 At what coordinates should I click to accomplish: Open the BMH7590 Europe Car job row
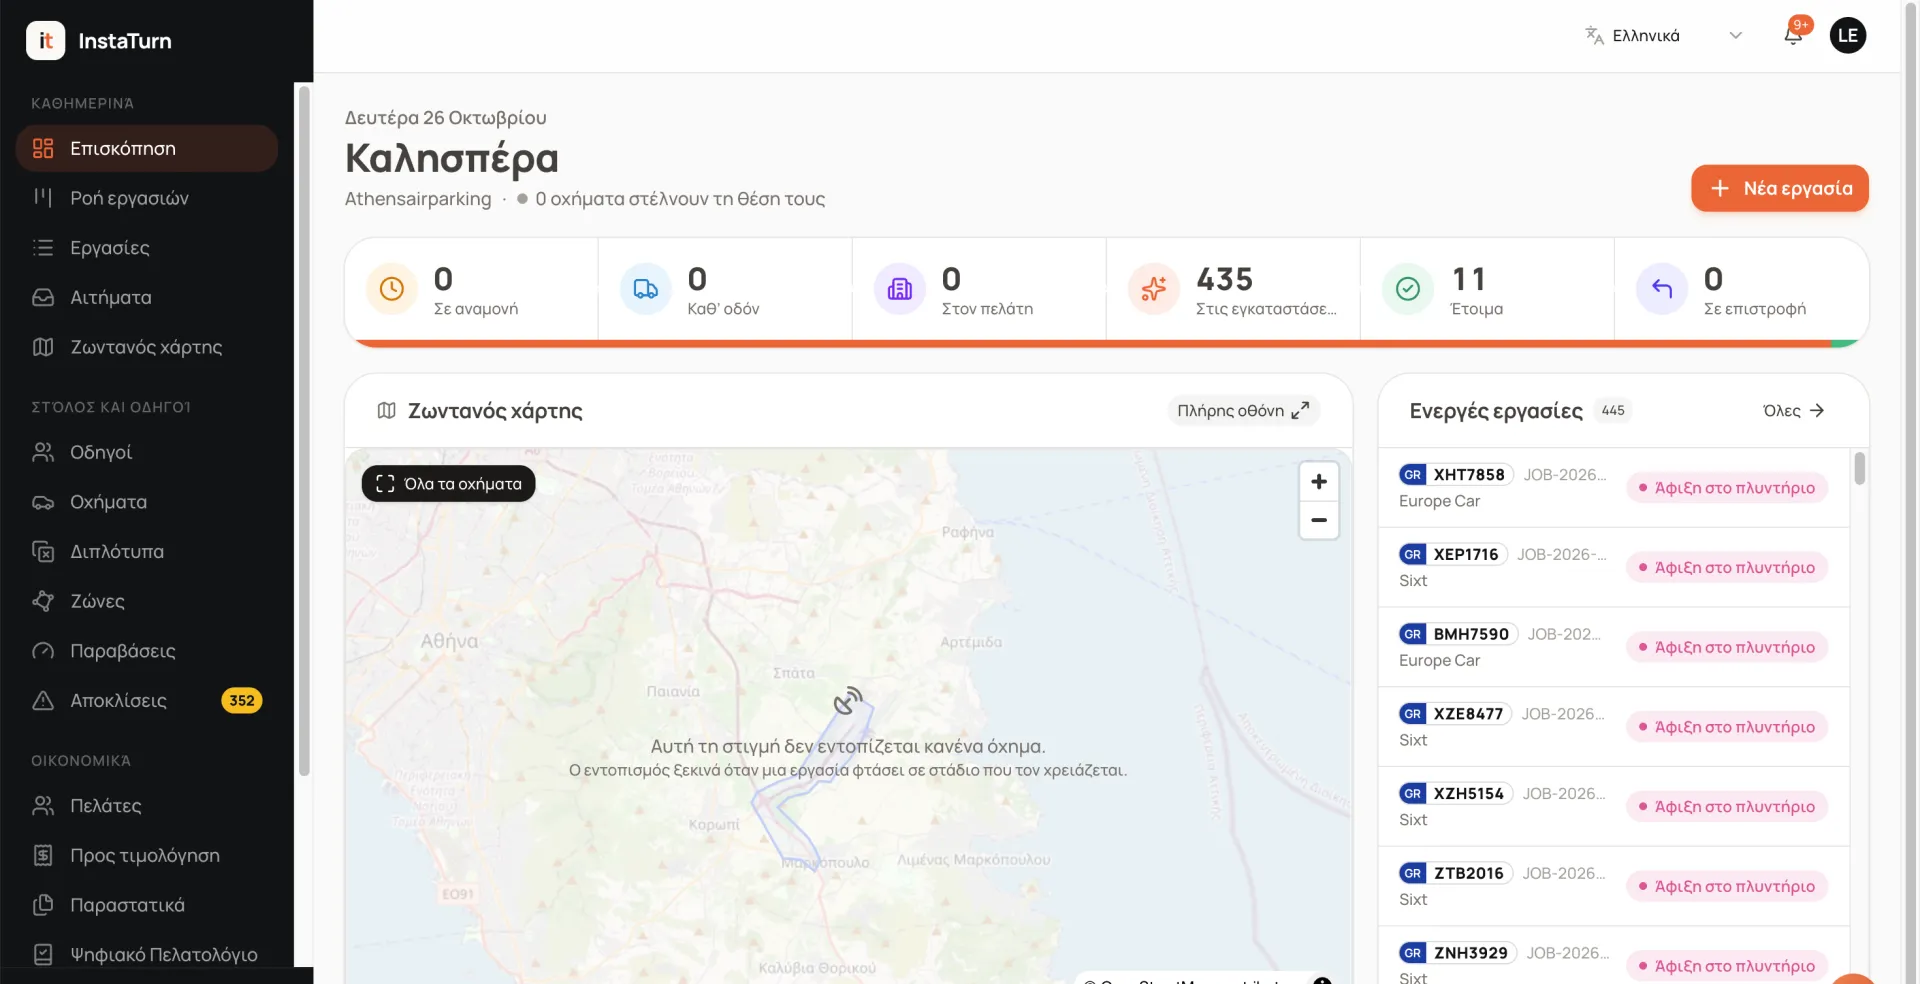pyautogui.click(x=1613, y=647)
